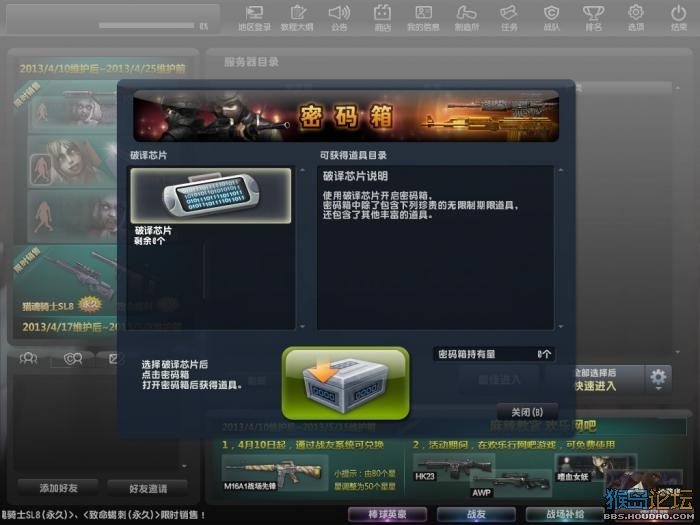This screenshot has width=700, height=525.
Task: Click the 嗜血女妖 character image
Action: click(596, 468)
